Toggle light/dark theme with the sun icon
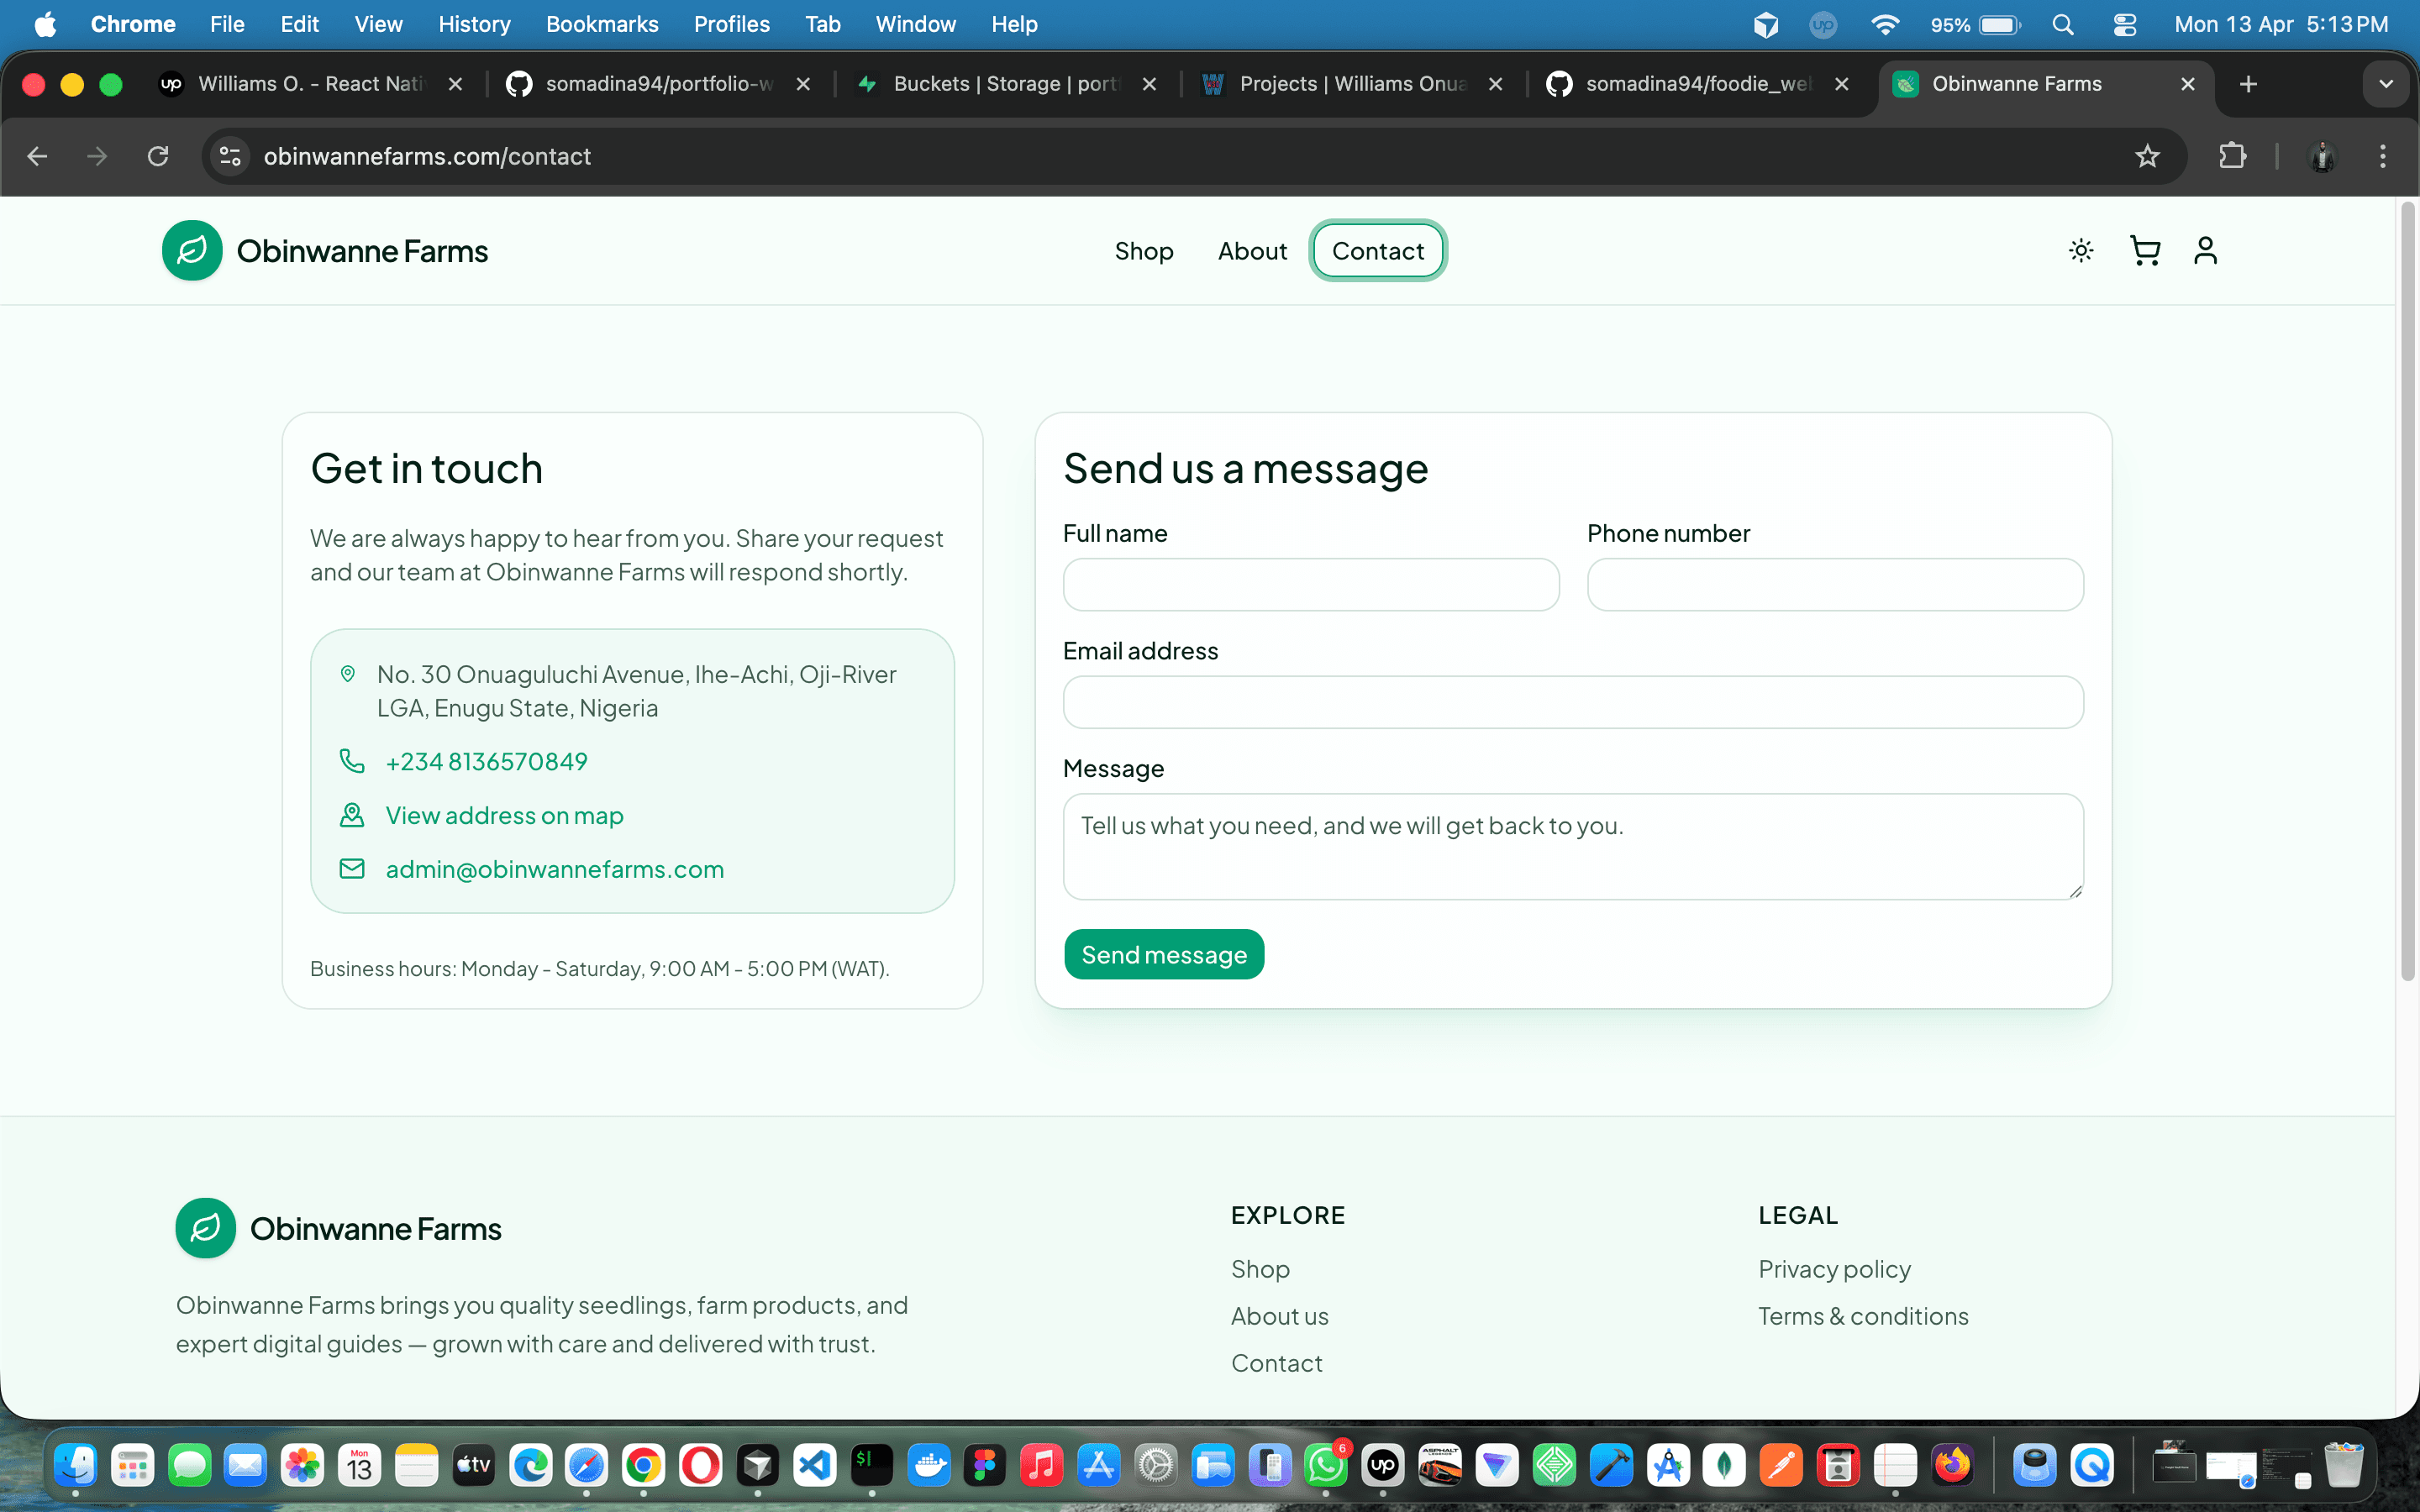 coord(2081,251)
